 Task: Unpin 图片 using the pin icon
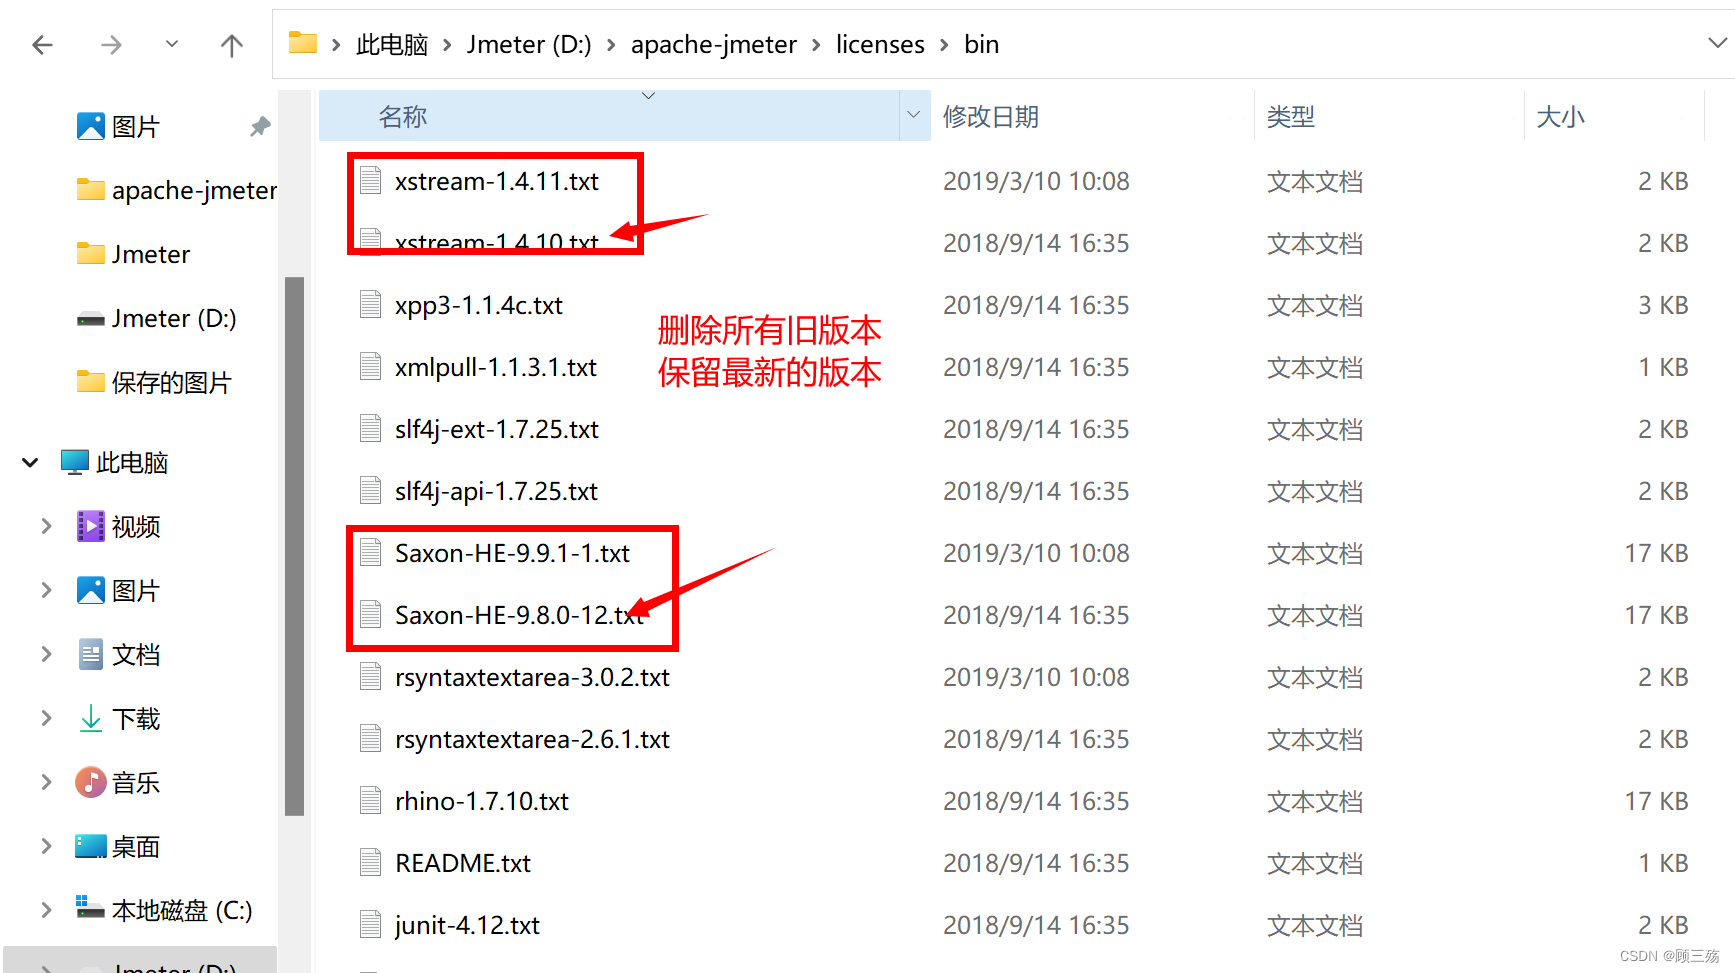click(260, 127)
